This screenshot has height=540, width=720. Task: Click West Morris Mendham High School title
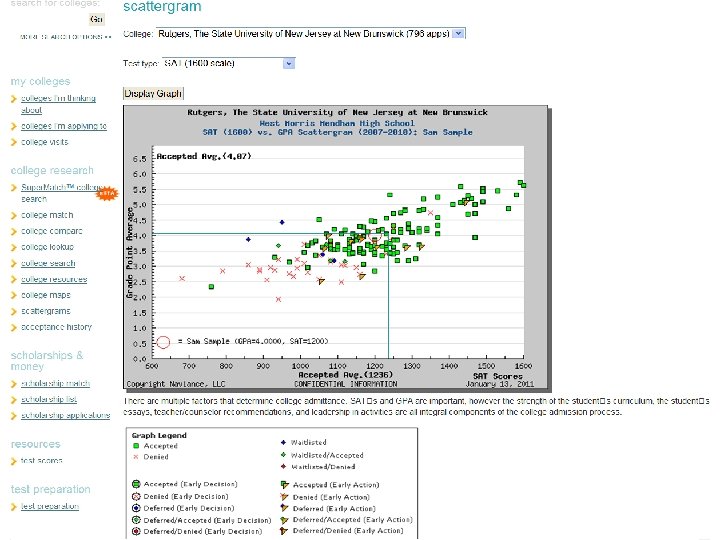[x=337, y=123]
